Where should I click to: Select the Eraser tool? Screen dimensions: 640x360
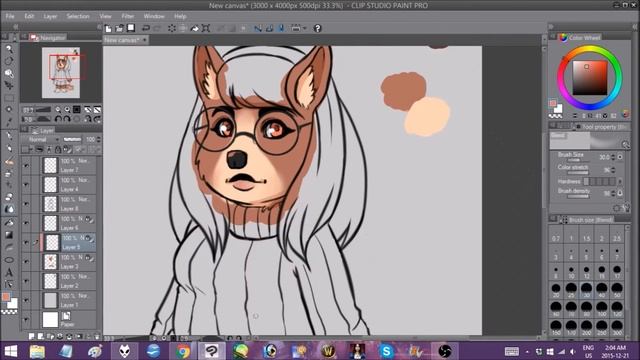(x=9, y=197)
